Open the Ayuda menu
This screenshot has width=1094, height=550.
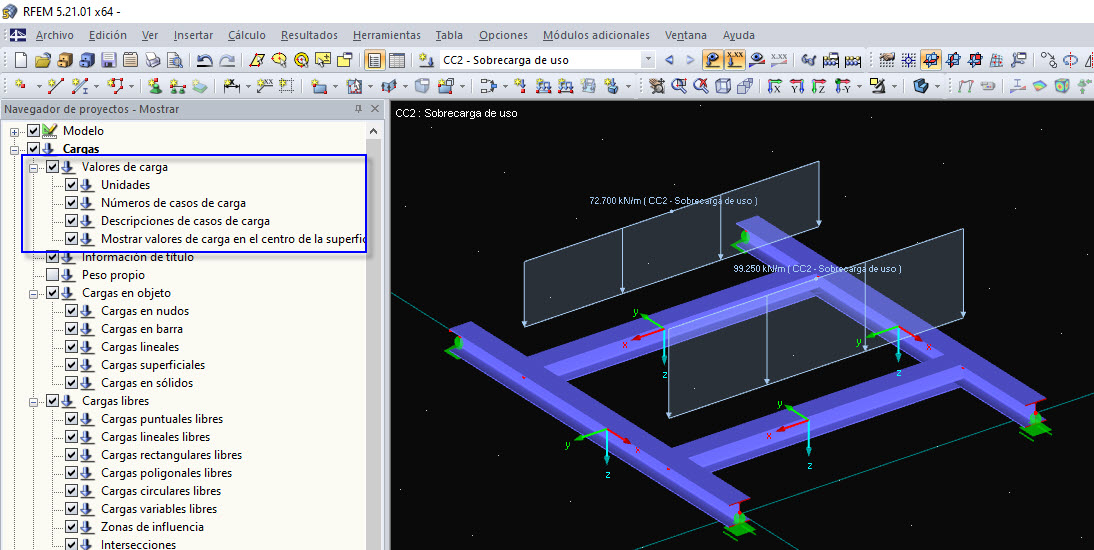(x=738, y=35)
